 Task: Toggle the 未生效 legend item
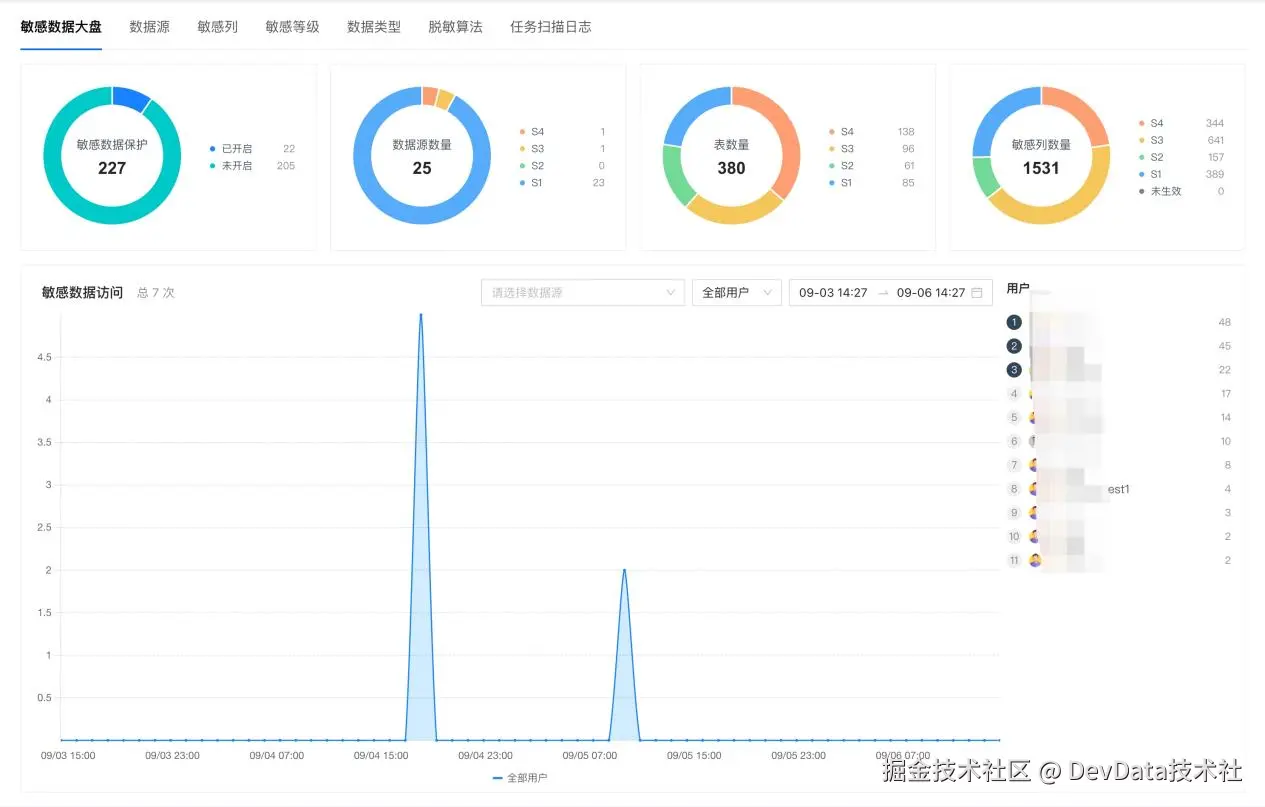point(1160,191)
